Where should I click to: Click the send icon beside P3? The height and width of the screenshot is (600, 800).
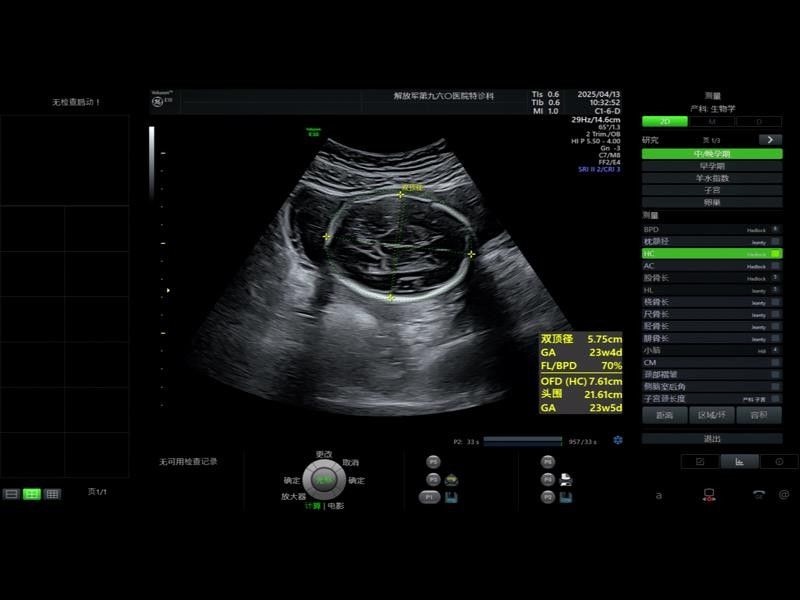pyautogui.click(x=451, y=480)
